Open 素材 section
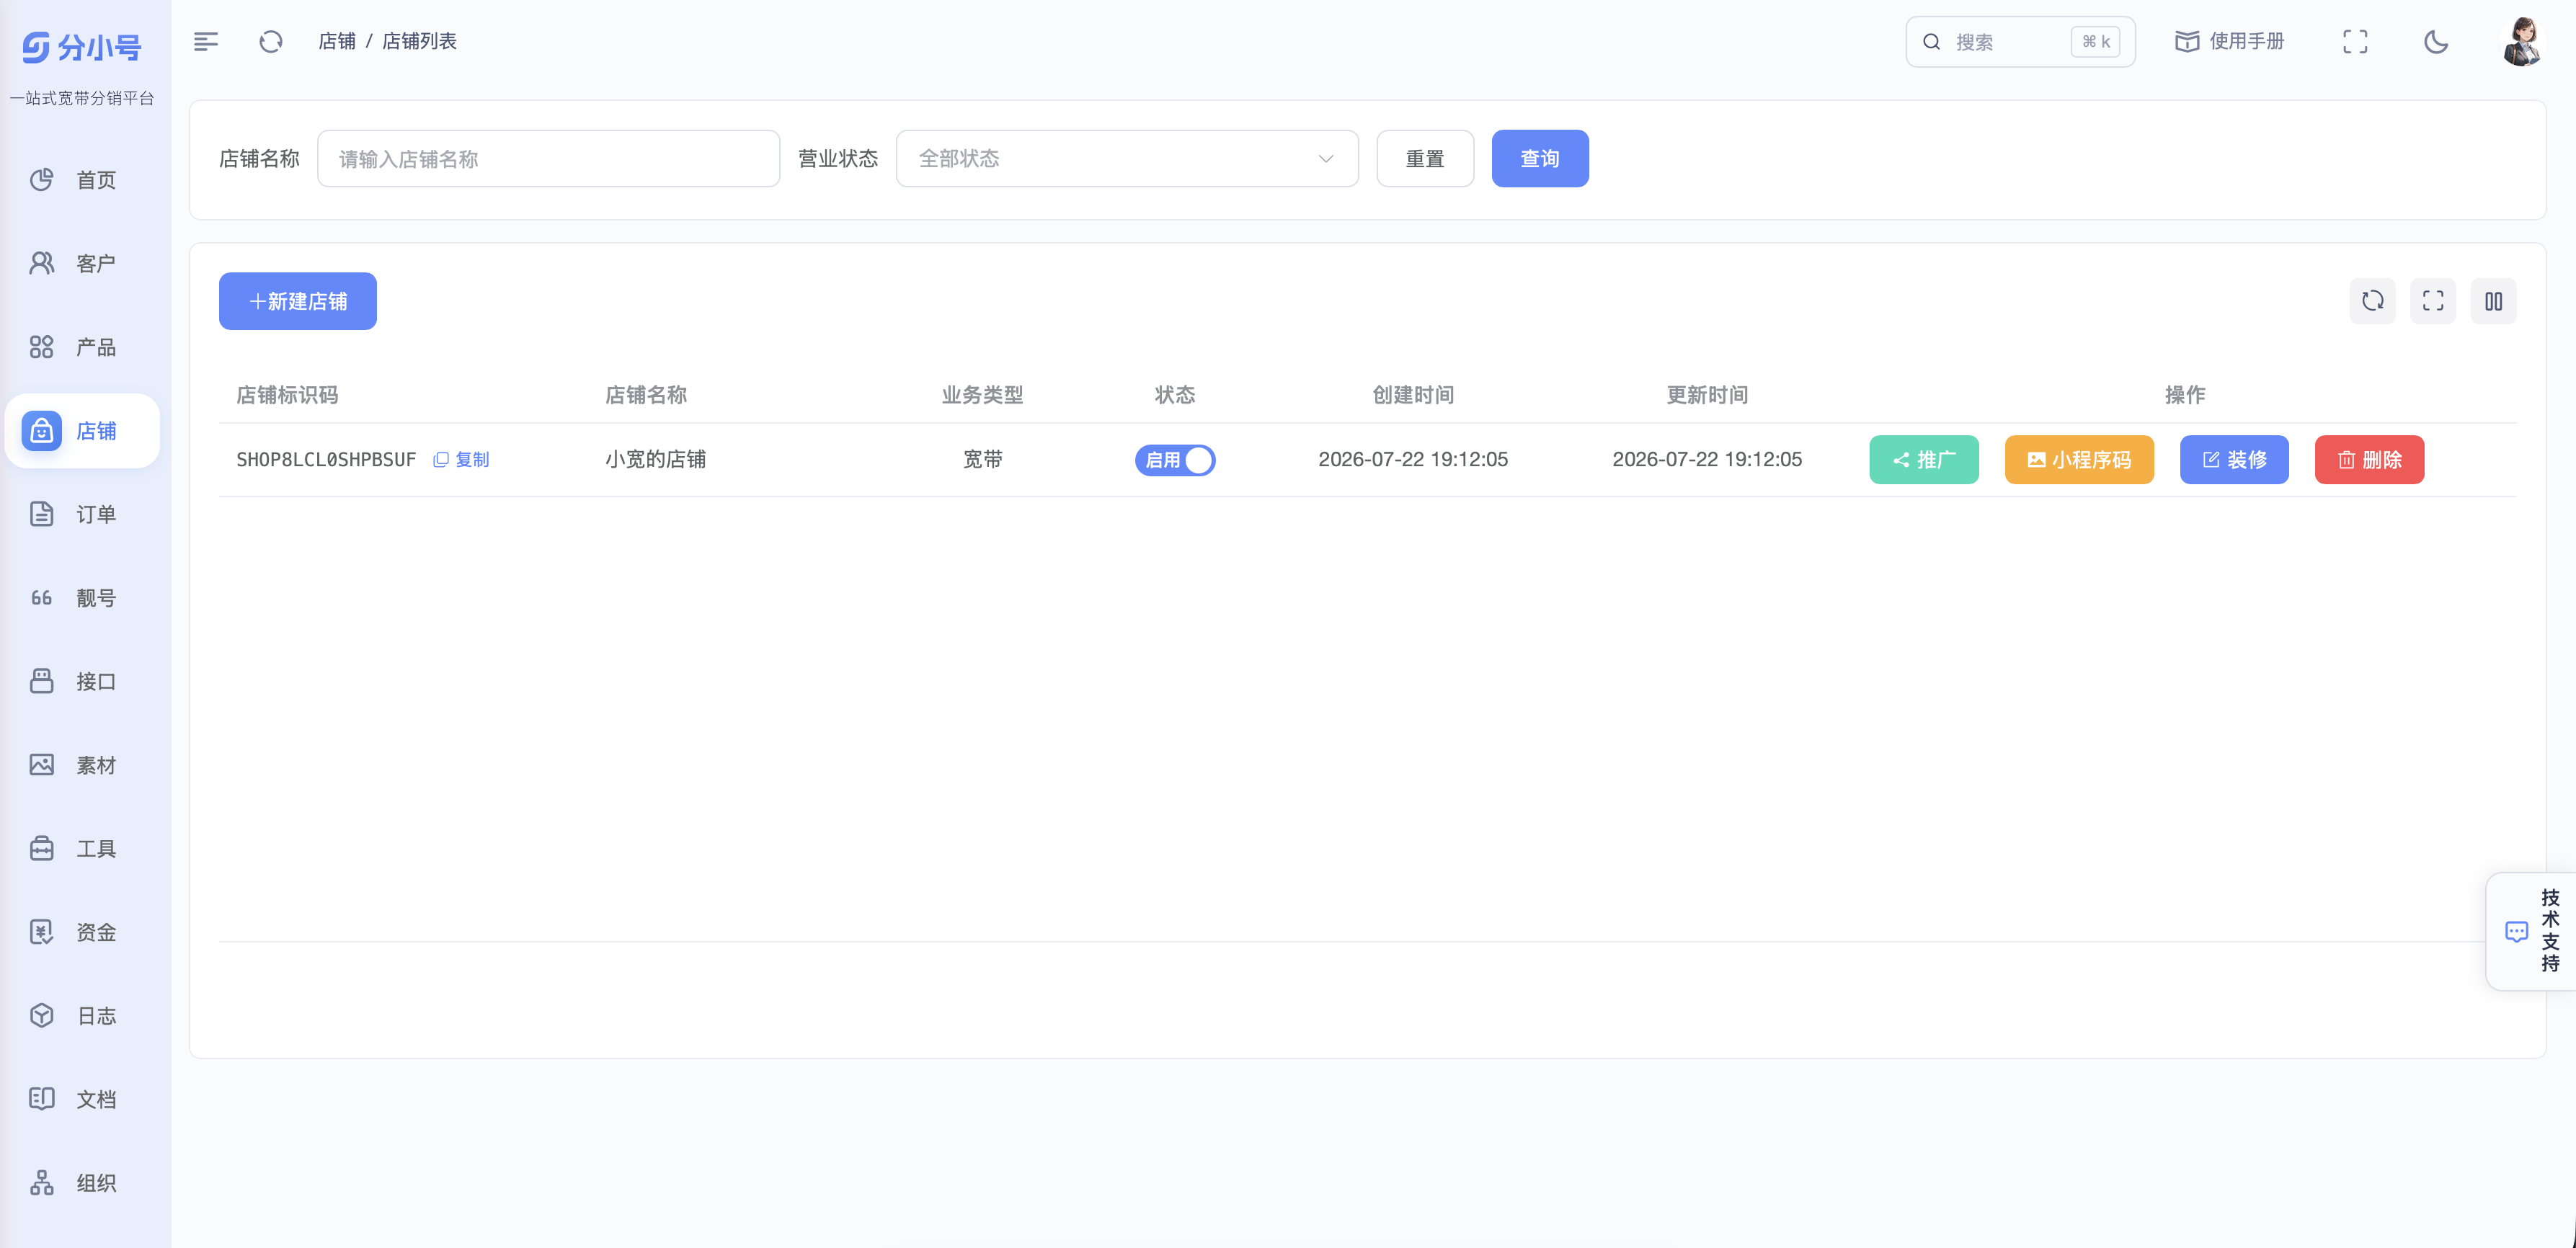The width and height of the screenshot is (2576, 1248). click(83, 765)
